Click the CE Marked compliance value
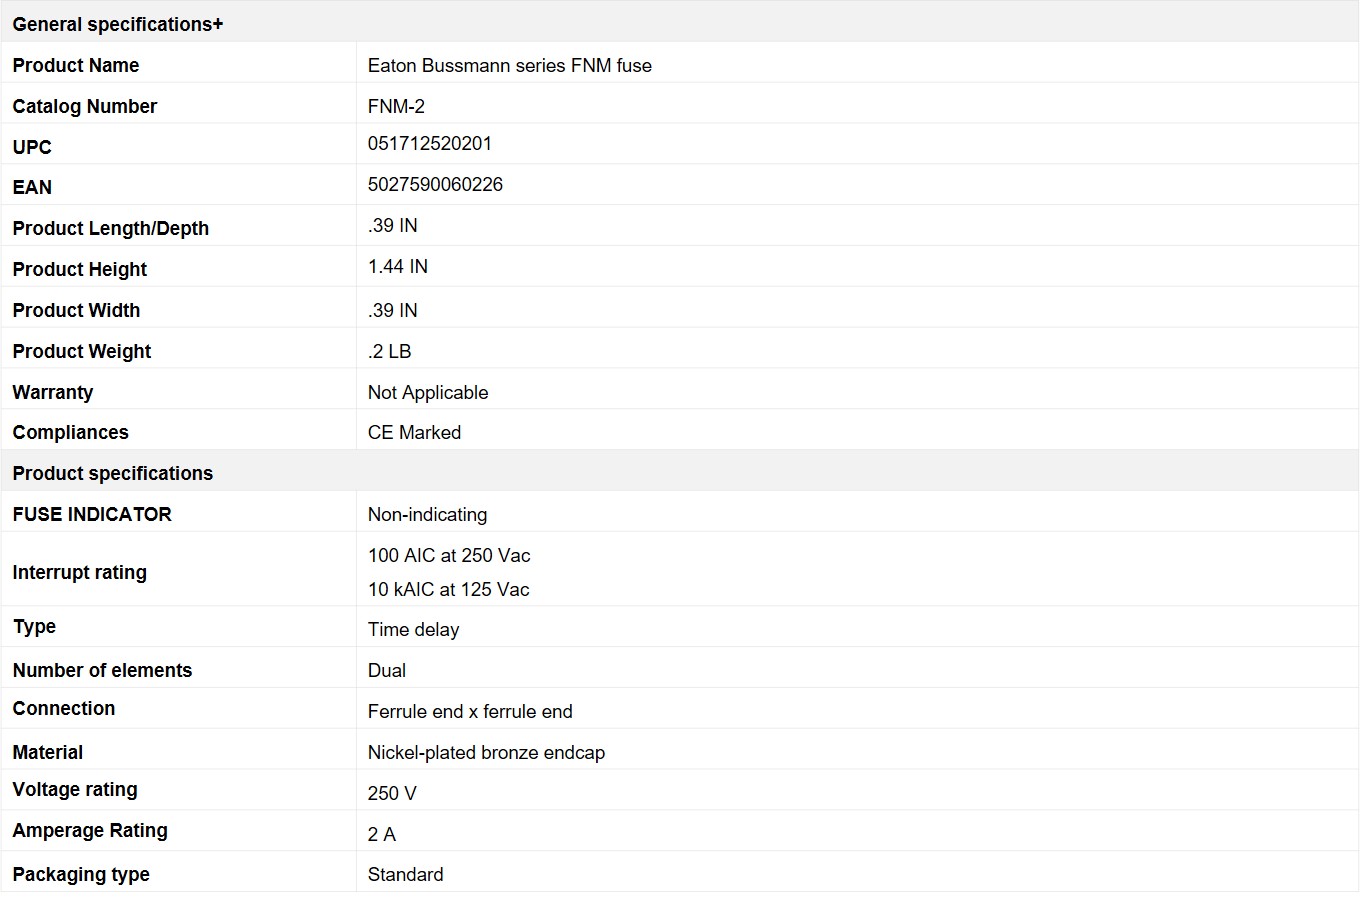This screenshot has height=897, width=1360. (414, 433)
